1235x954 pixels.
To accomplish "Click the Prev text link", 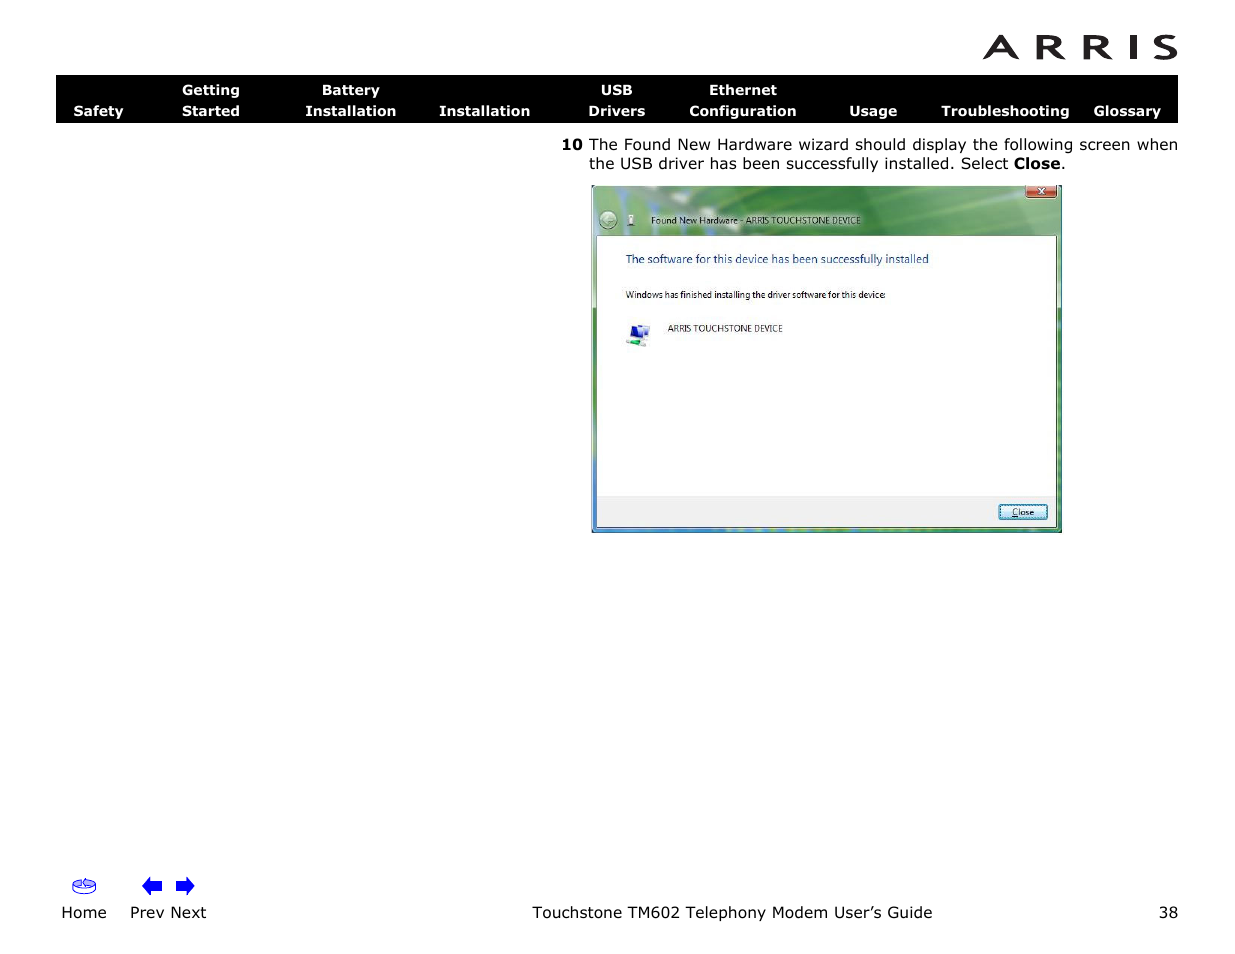I will point(147,912).
